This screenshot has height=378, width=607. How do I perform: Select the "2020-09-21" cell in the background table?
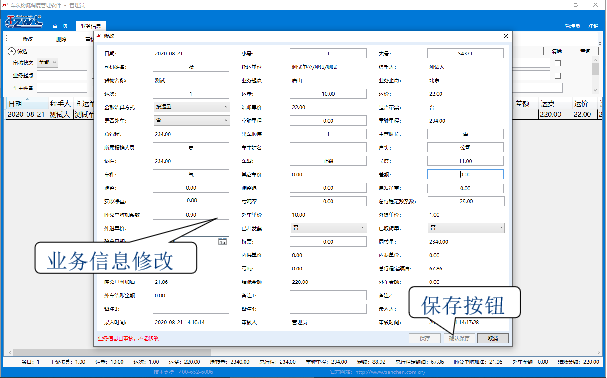tap(27, 114)
